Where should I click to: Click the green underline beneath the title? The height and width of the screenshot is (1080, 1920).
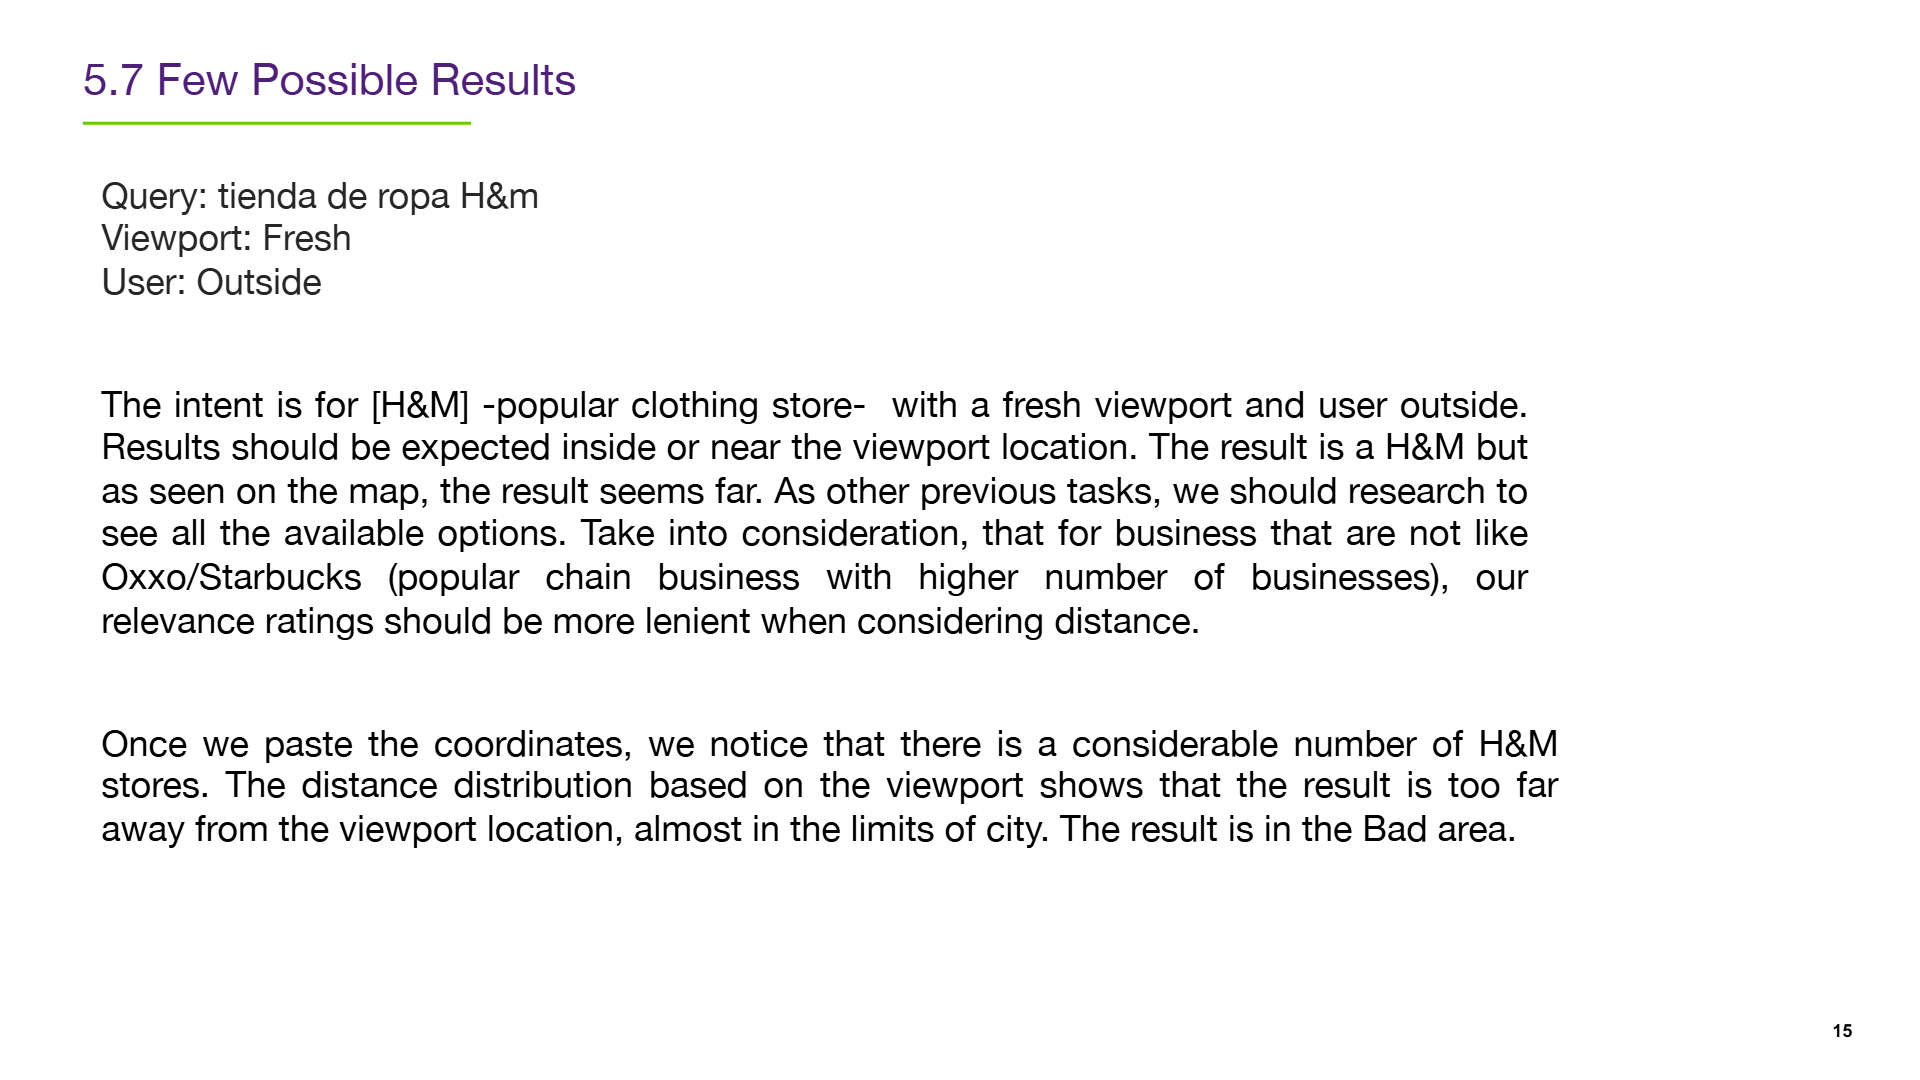pyautogui.click(x=276, y=123)
